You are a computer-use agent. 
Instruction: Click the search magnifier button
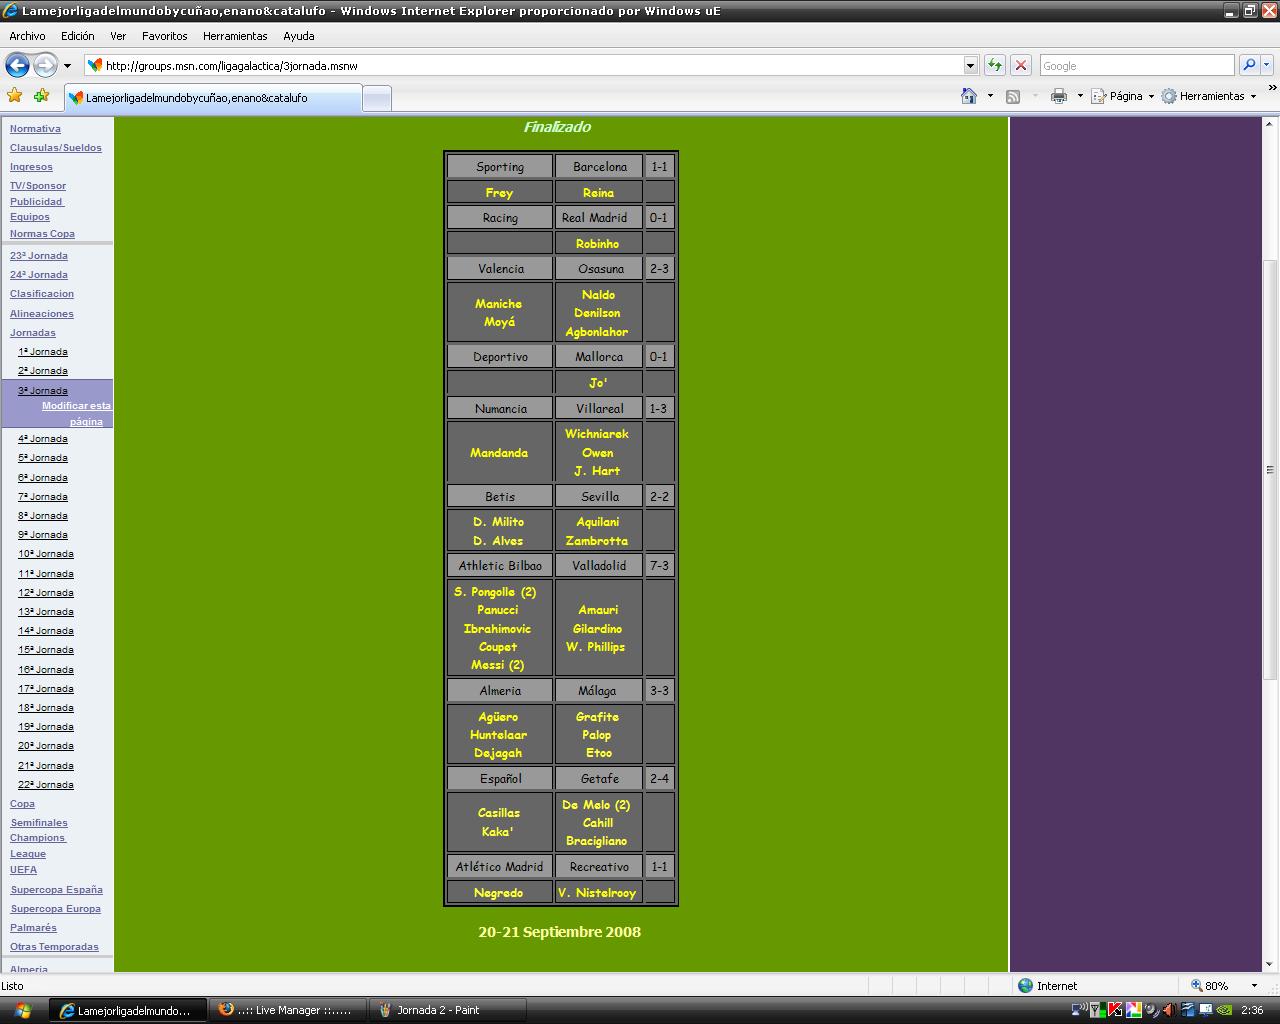(1248, 66)
